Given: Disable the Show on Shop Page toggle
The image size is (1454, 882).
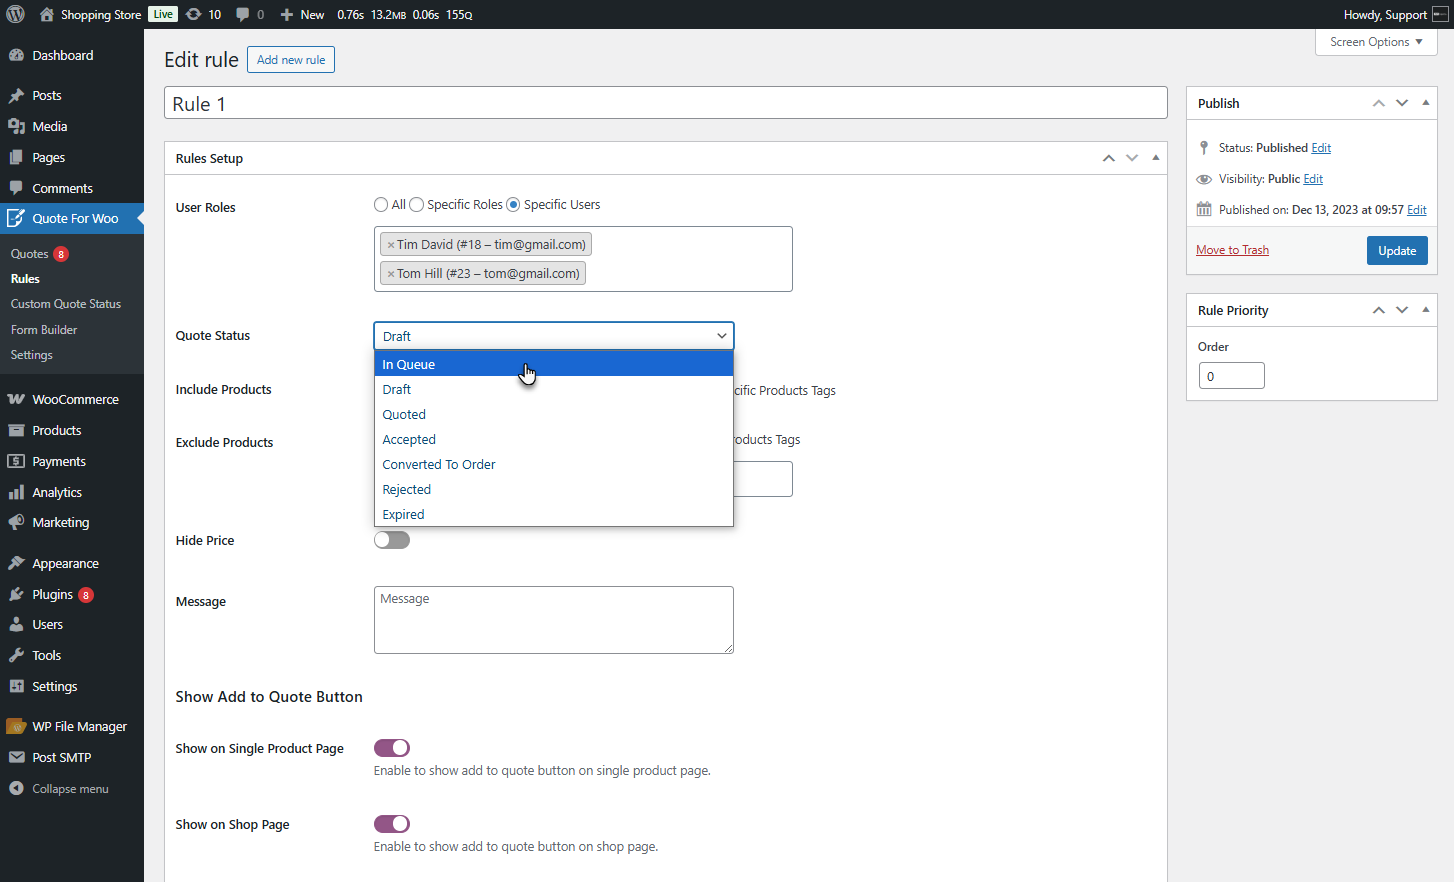Looking at the screenshot, I should point(391,823).
